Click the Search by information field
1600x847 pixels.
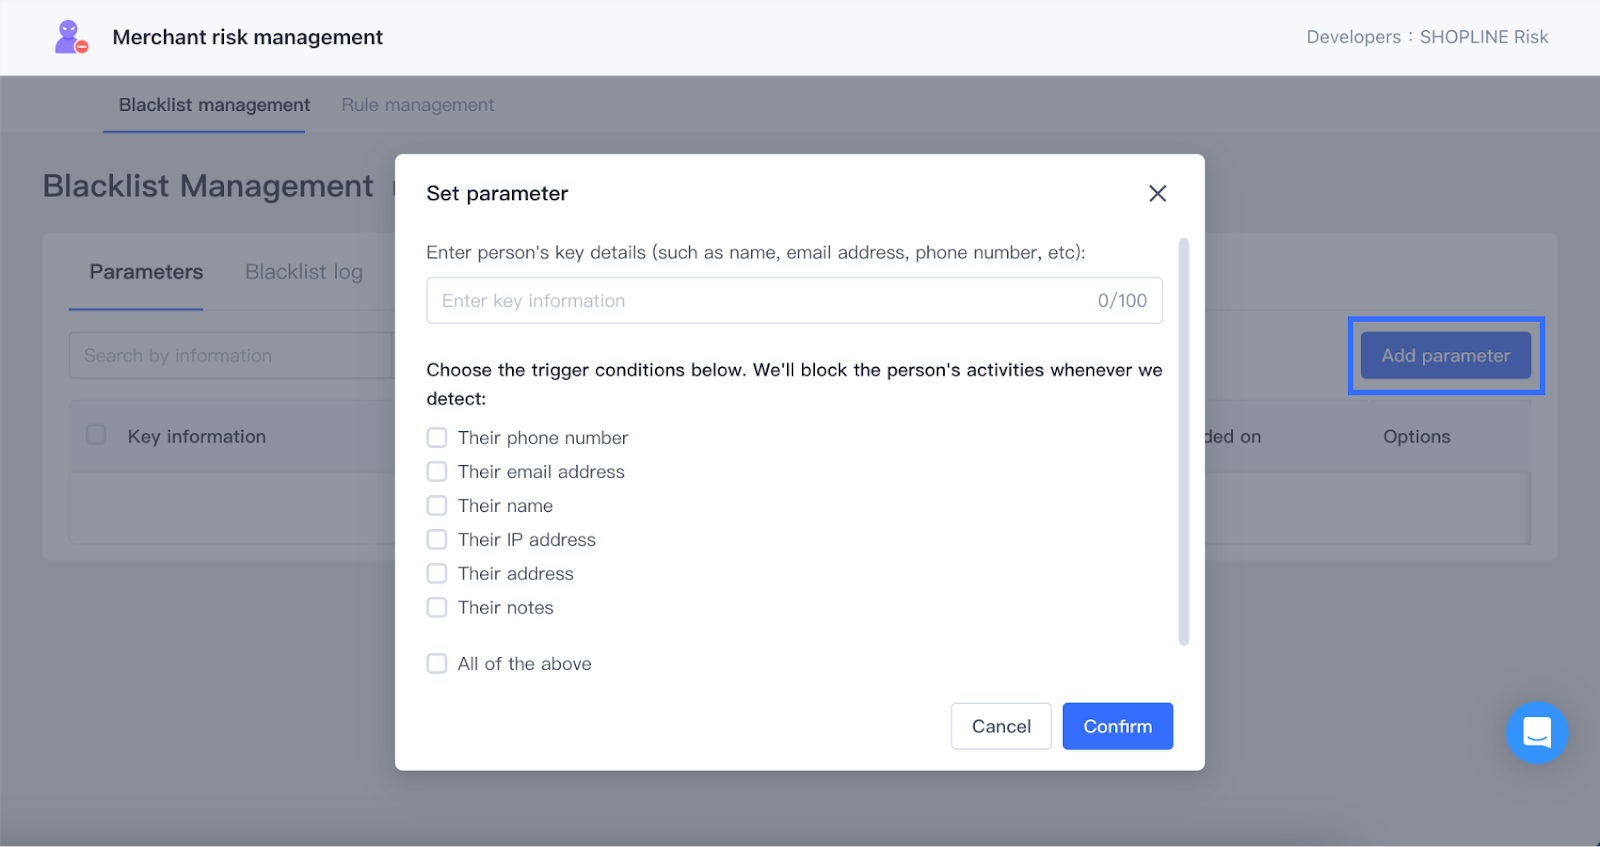pyautogui.click(x=230, y=356)
